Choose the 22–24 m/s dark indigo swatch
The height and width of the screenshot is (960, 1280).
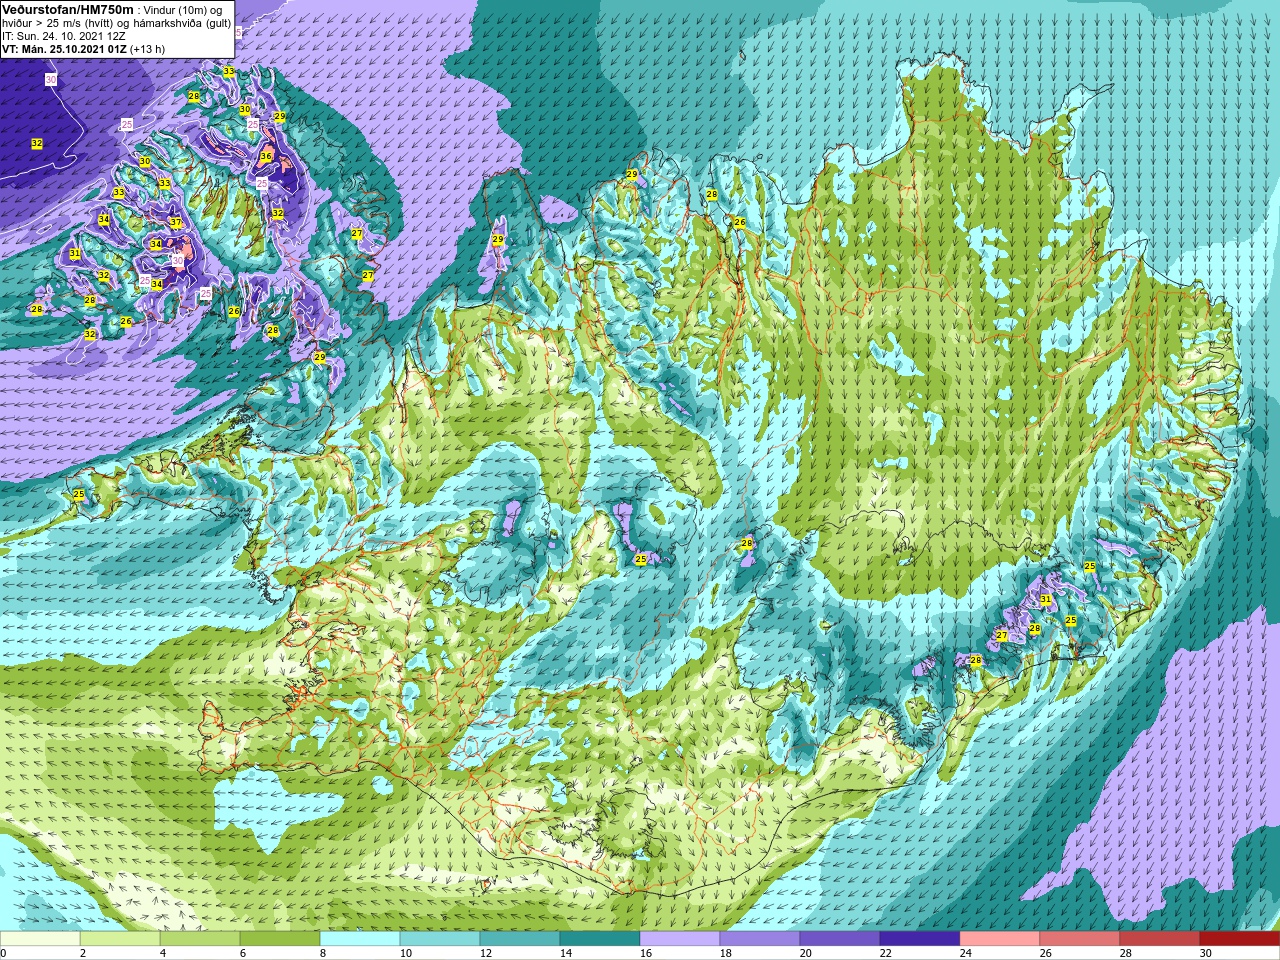(920, 939)
